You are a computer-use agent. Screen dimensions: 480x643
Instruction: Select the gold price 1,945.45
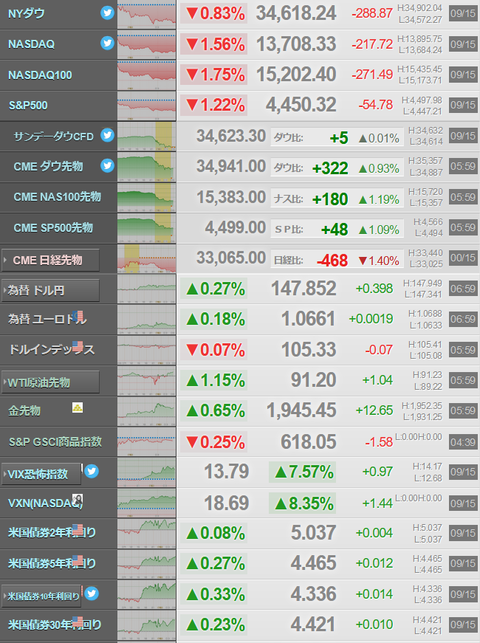click(x=302, y=410)
